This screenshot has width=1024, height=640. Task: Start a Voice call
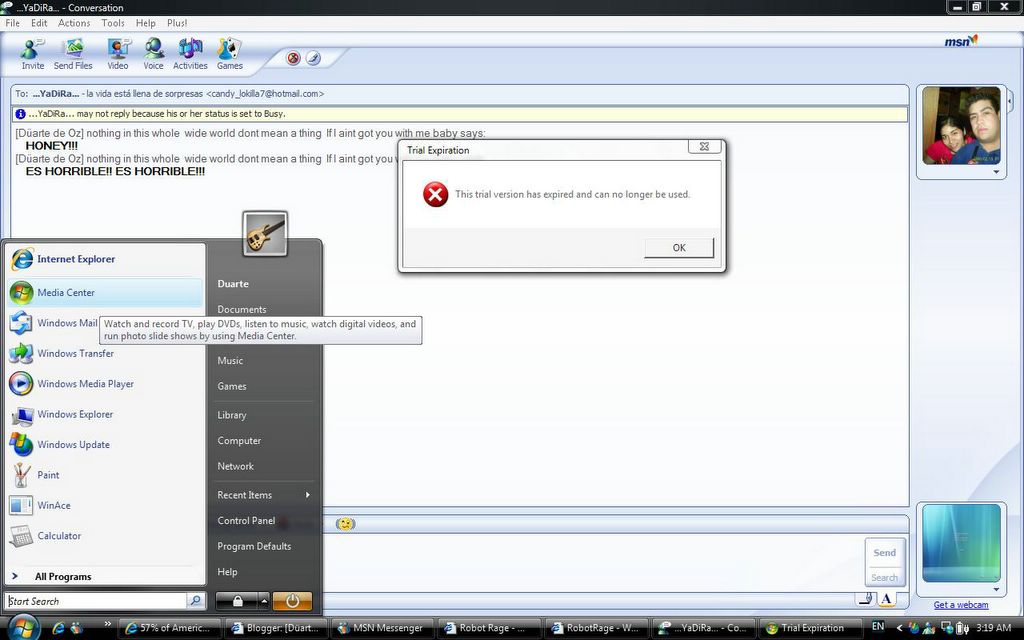pyautogui.click(x=153, y=54)
